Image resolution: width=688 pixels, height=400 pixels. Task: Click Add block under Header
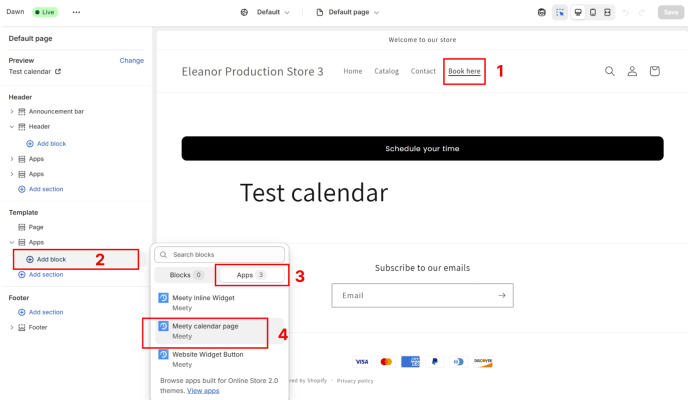coord(47,143)
